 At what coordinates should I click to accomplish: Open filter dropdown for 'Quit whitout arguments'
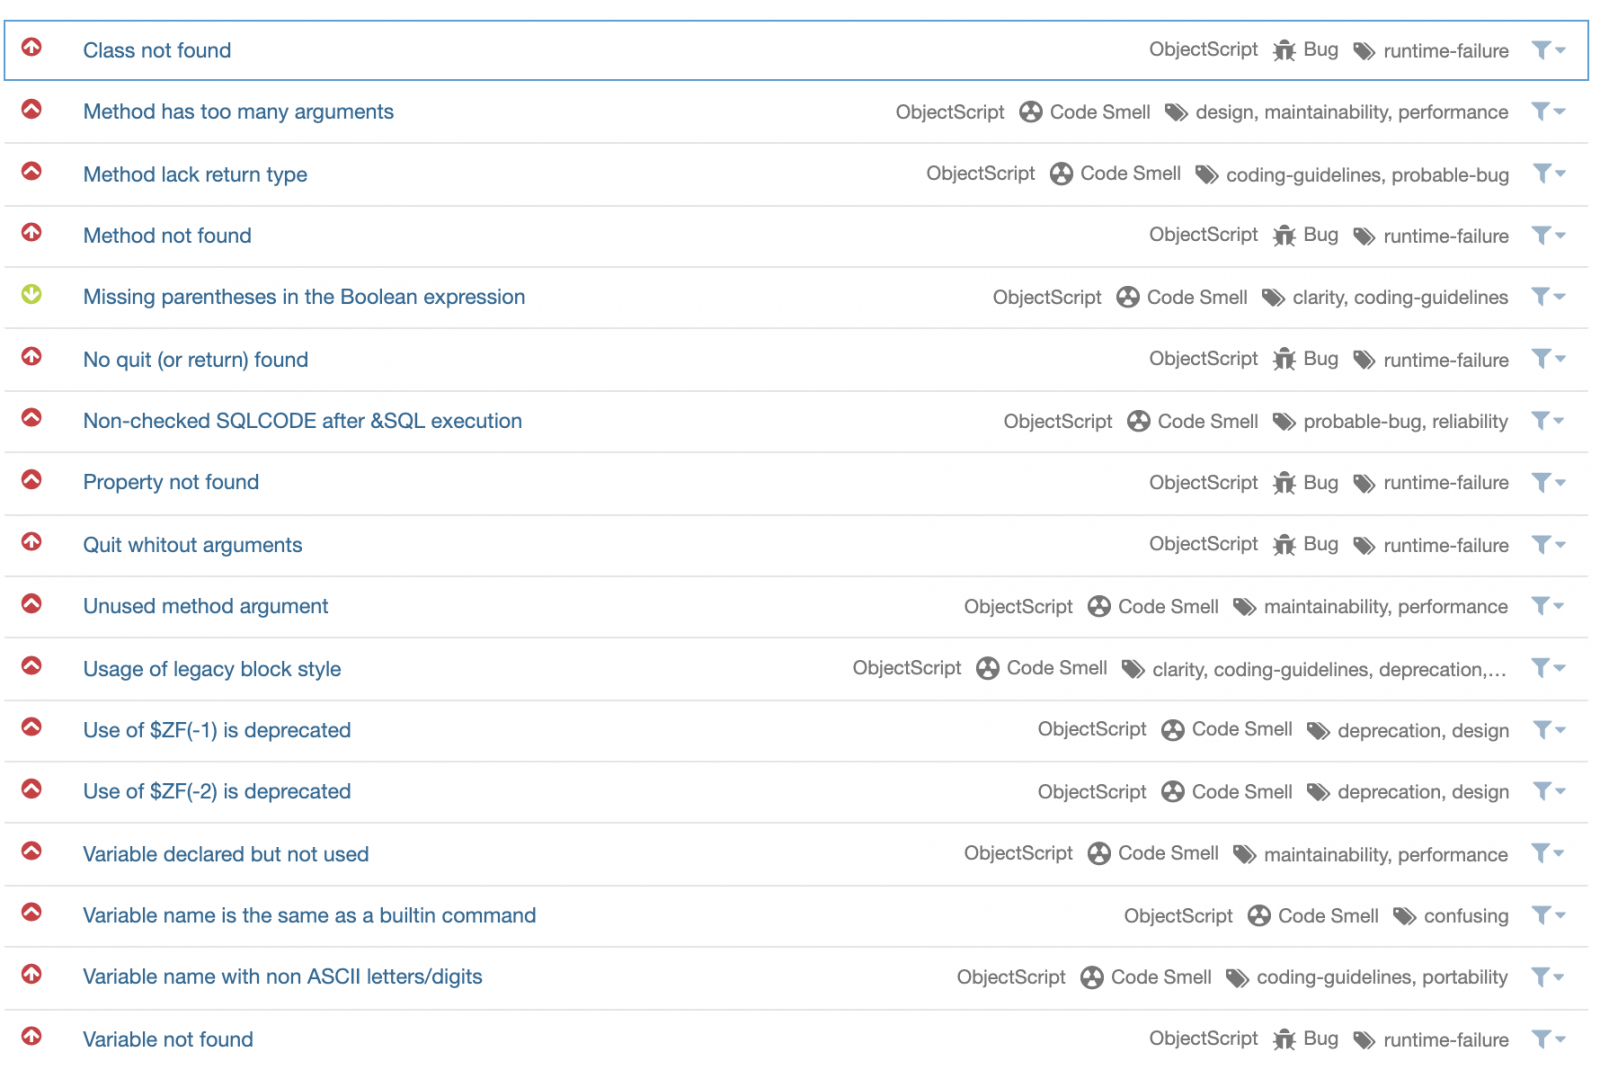1548,545
